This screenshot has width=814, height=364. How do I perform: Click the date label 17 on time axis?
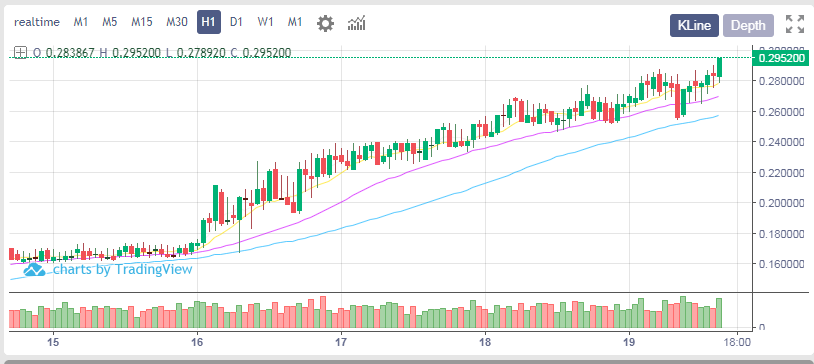341,342
